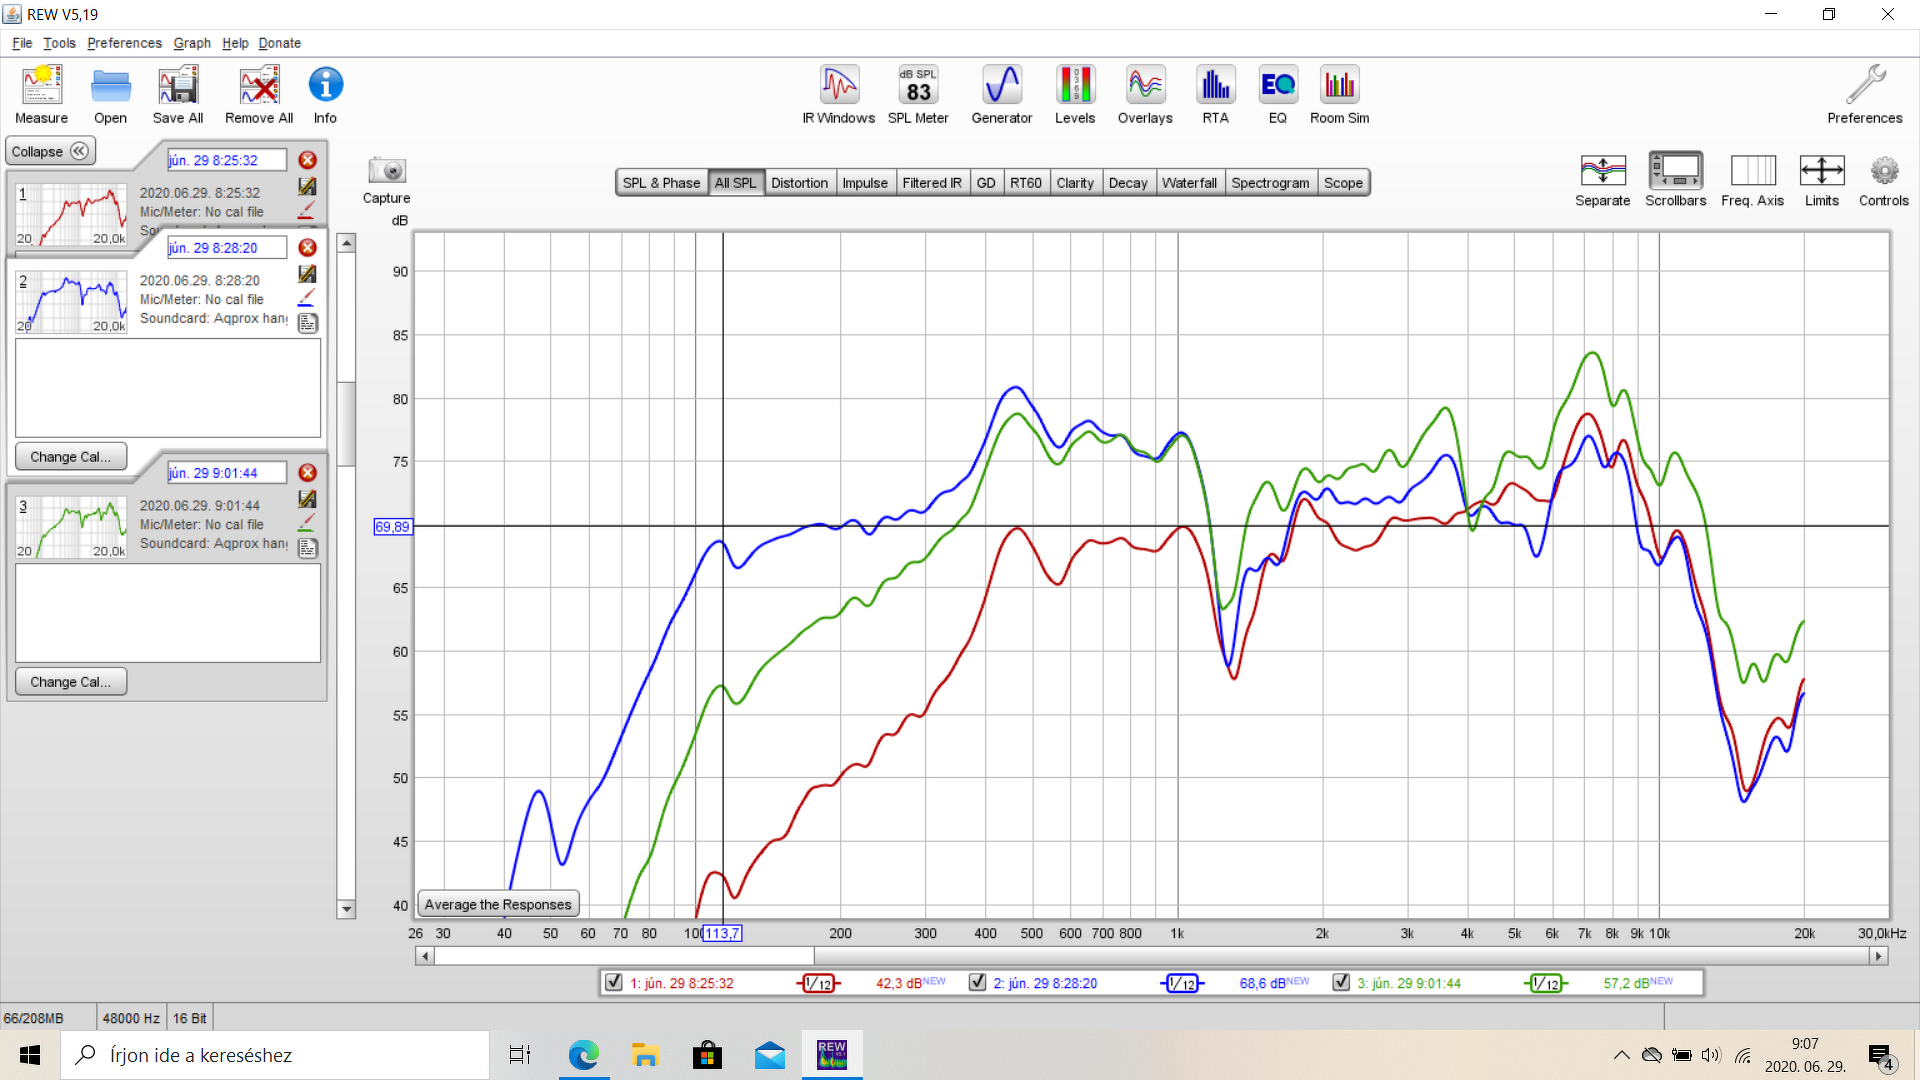The width and height of the screenshot is (1920, 1080).
Task: Collapse the measurements side panel
Action: click(x=50, y=152)
